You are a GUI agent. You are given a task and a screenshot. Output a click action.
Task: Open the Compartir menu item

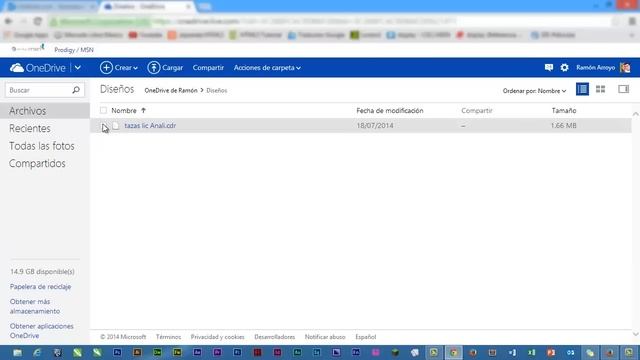point(208,68)
